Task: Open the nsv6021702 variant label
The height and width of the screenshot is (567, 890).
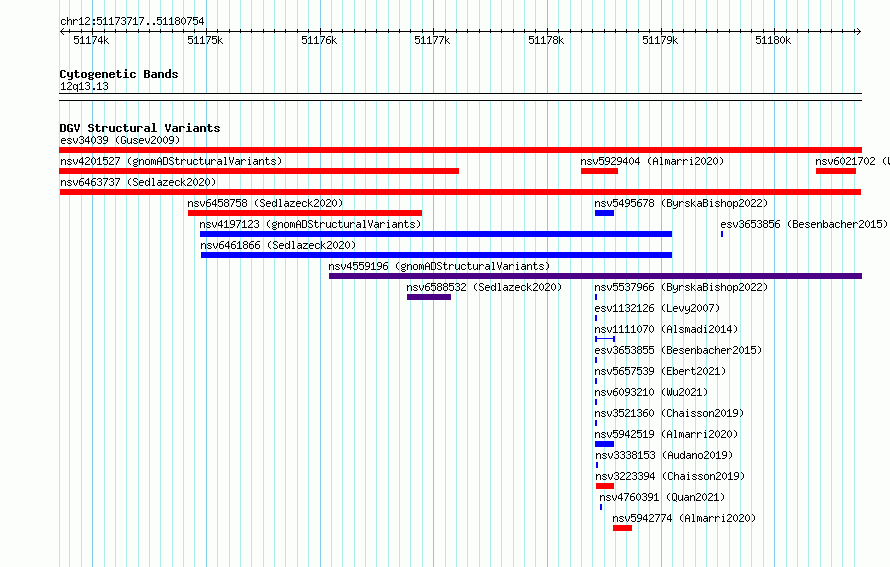Action: click(x=852, y=161)
